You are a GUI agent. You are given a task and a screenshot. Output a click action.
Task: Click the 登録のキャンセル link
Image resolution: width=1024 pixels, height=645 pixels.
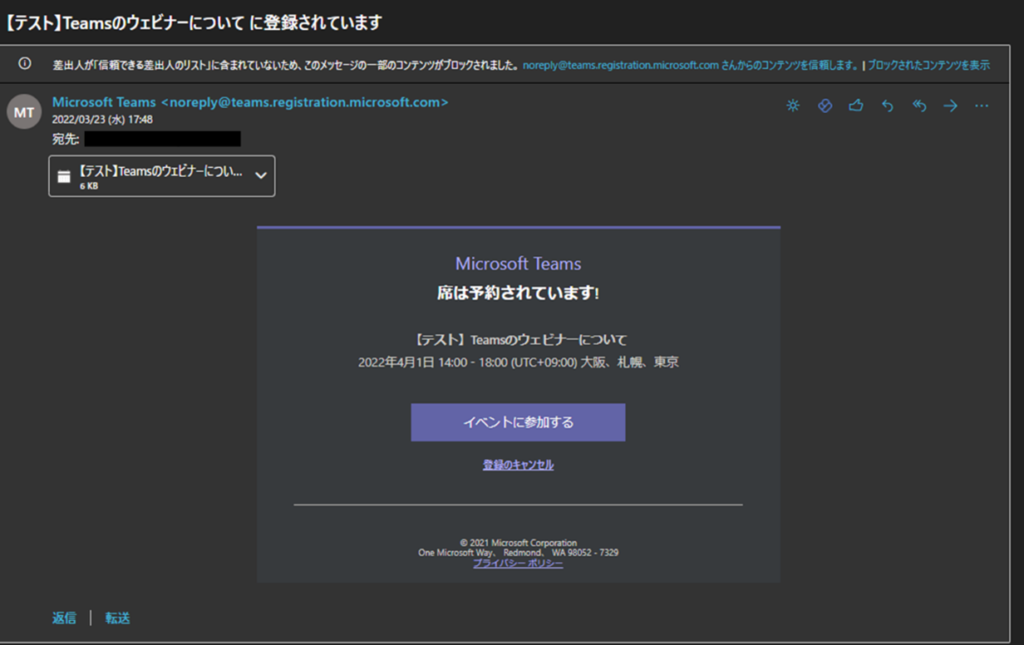tap(518, 465)
